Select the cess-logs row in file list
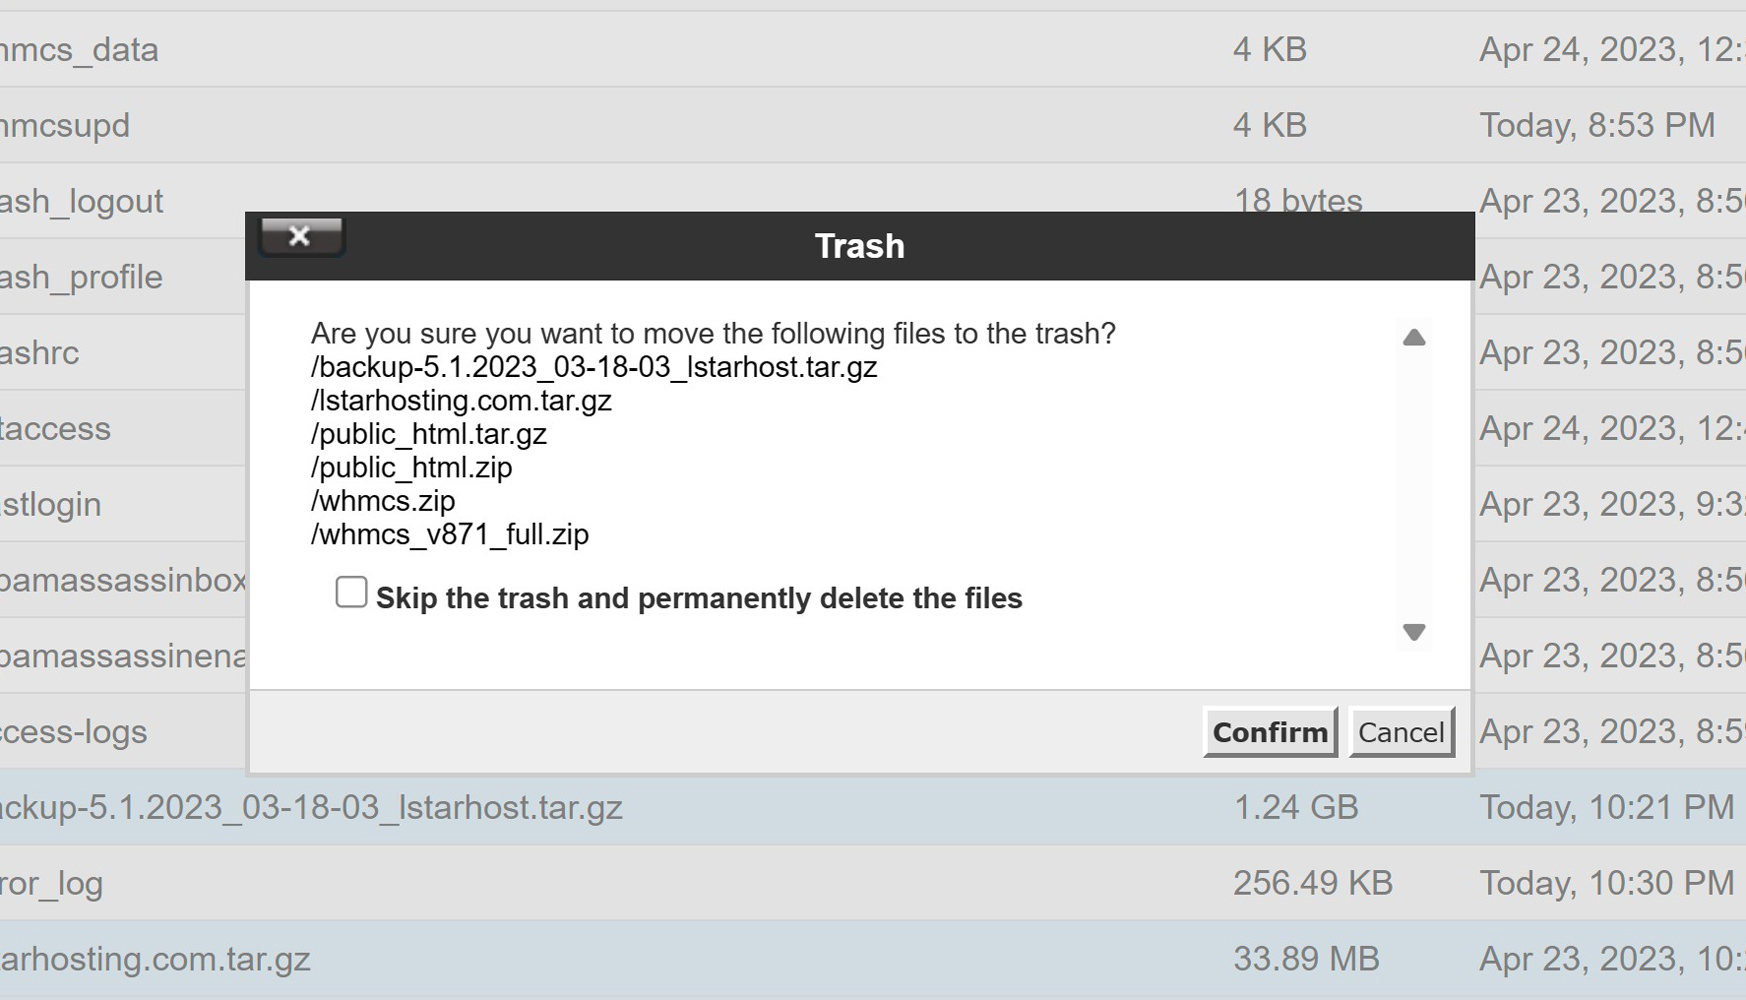The height and width of the screenshot is (1000, 1746). 74,732
